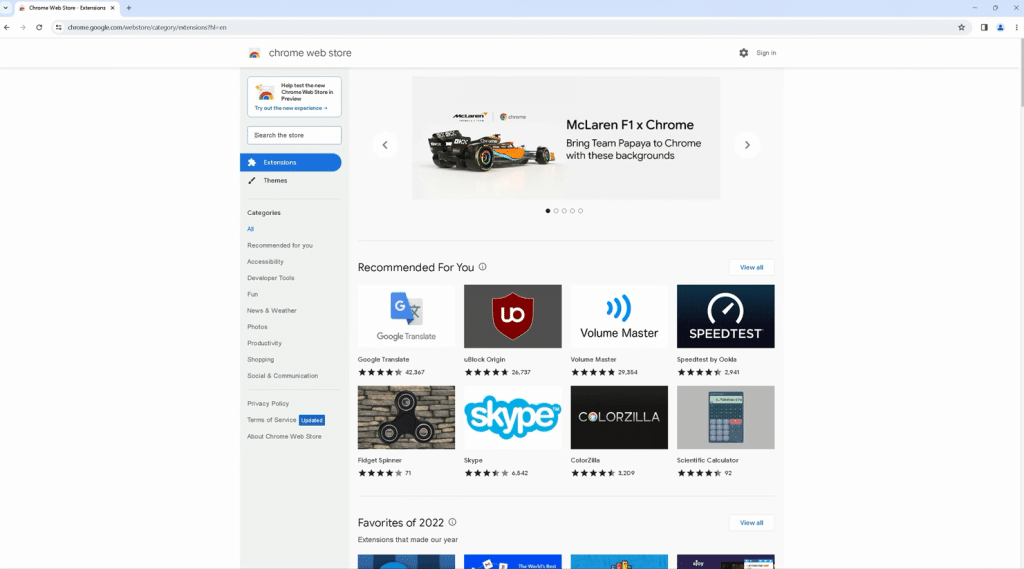Screen dimensions: 1024x569
Task: Click the Chrome Web Store rainbow logo
Action: (x=255, y=53)
